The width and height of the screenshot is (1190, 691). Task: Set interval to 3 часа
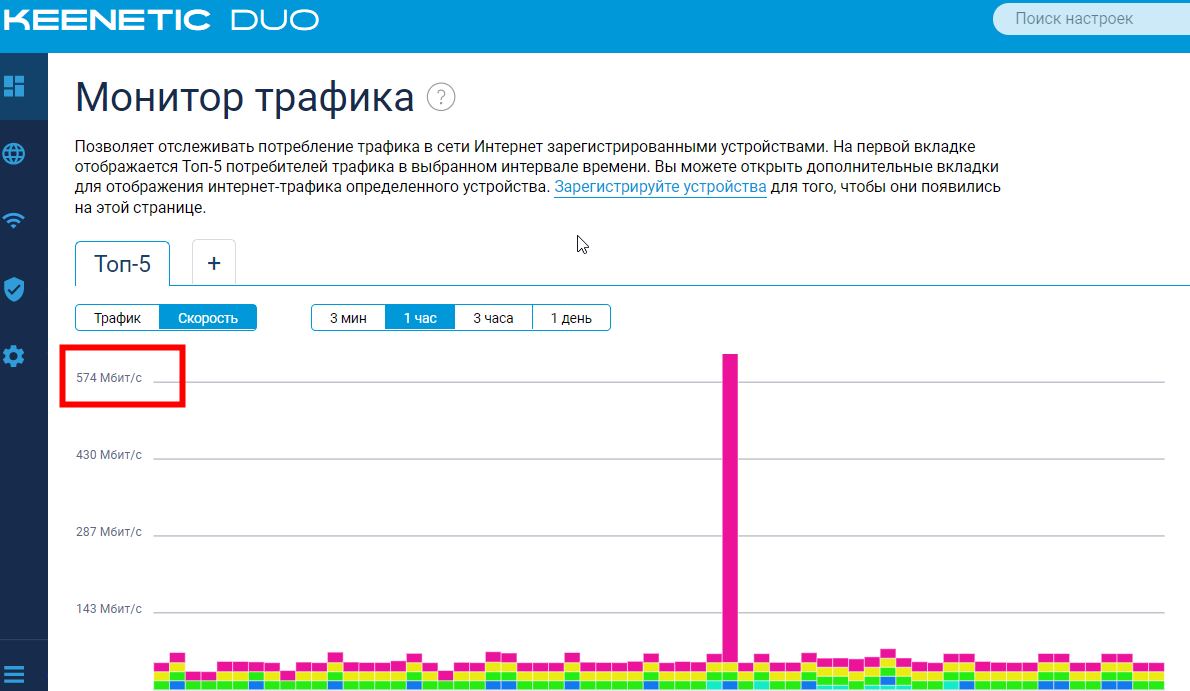493,318
